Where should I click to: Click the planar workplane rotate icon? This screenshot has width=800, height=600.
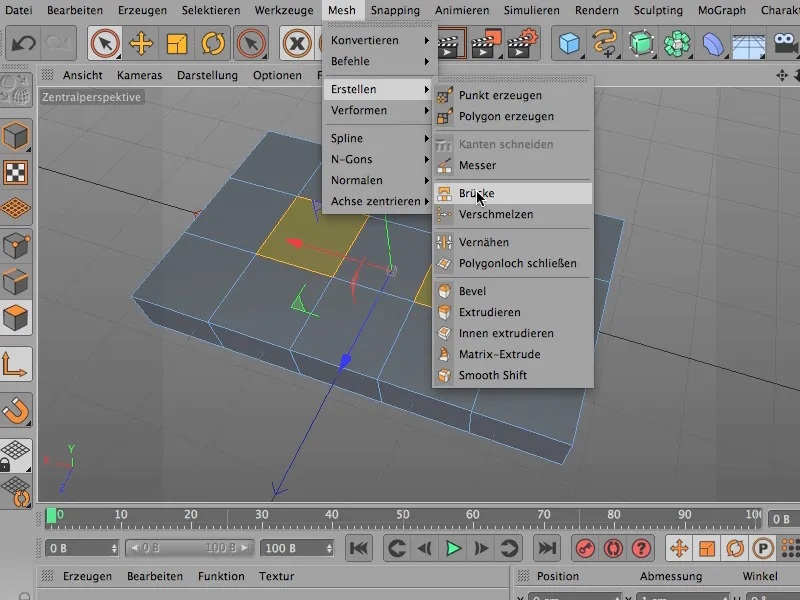[16, 491]
